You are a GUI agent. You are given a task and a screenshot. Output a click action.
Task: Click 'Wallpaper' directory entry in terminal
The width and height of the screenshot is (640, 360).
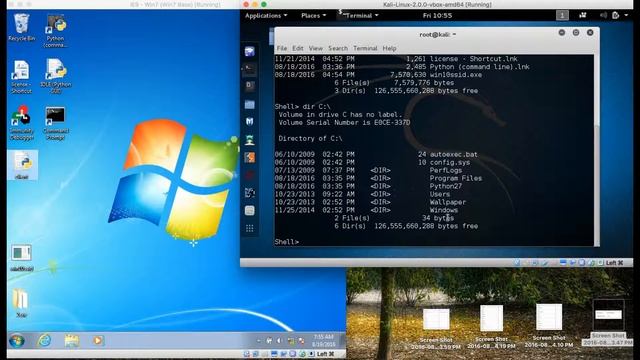point(447,202)
